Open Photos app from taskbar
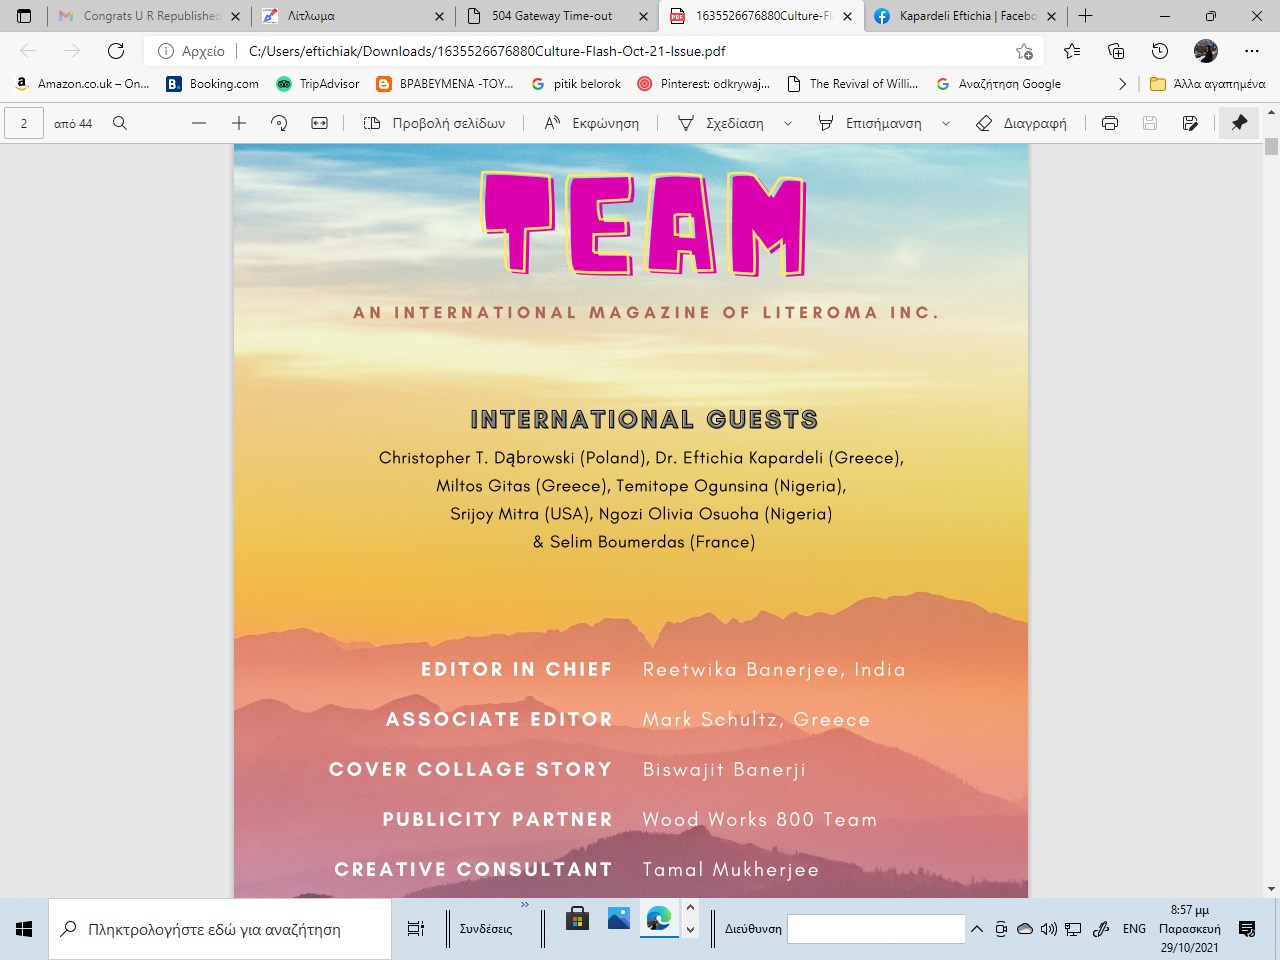Image resolution: width=1280 pixels, height=960 pixels. (619, 918)
